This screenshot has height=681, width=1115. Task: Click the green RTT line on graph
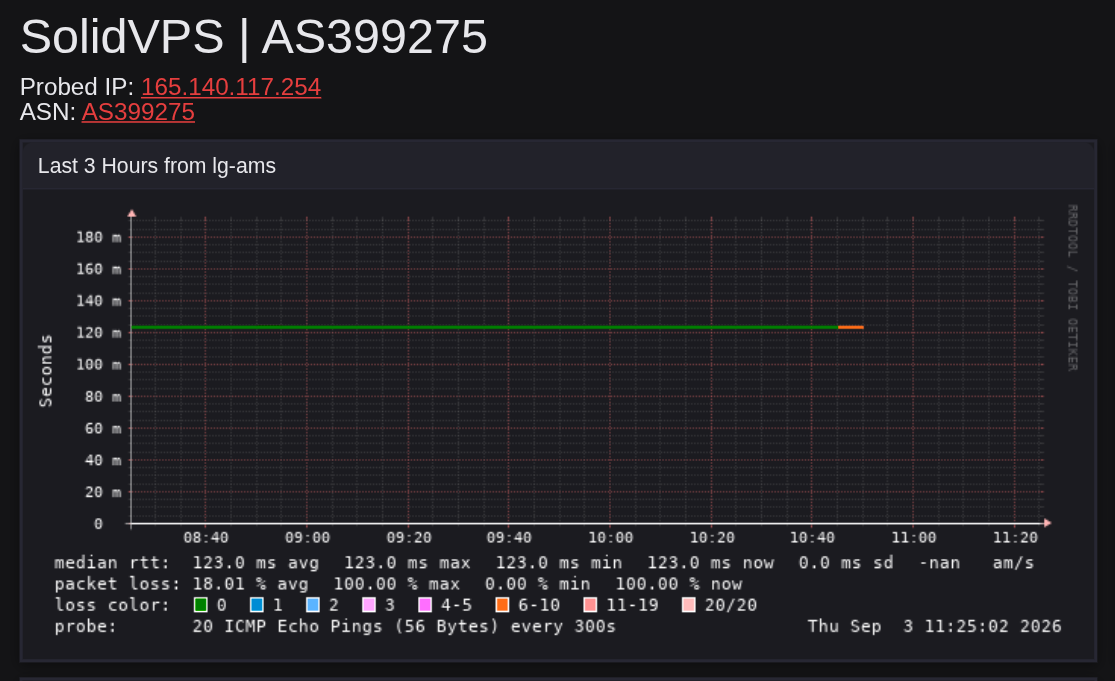[484, 328]
